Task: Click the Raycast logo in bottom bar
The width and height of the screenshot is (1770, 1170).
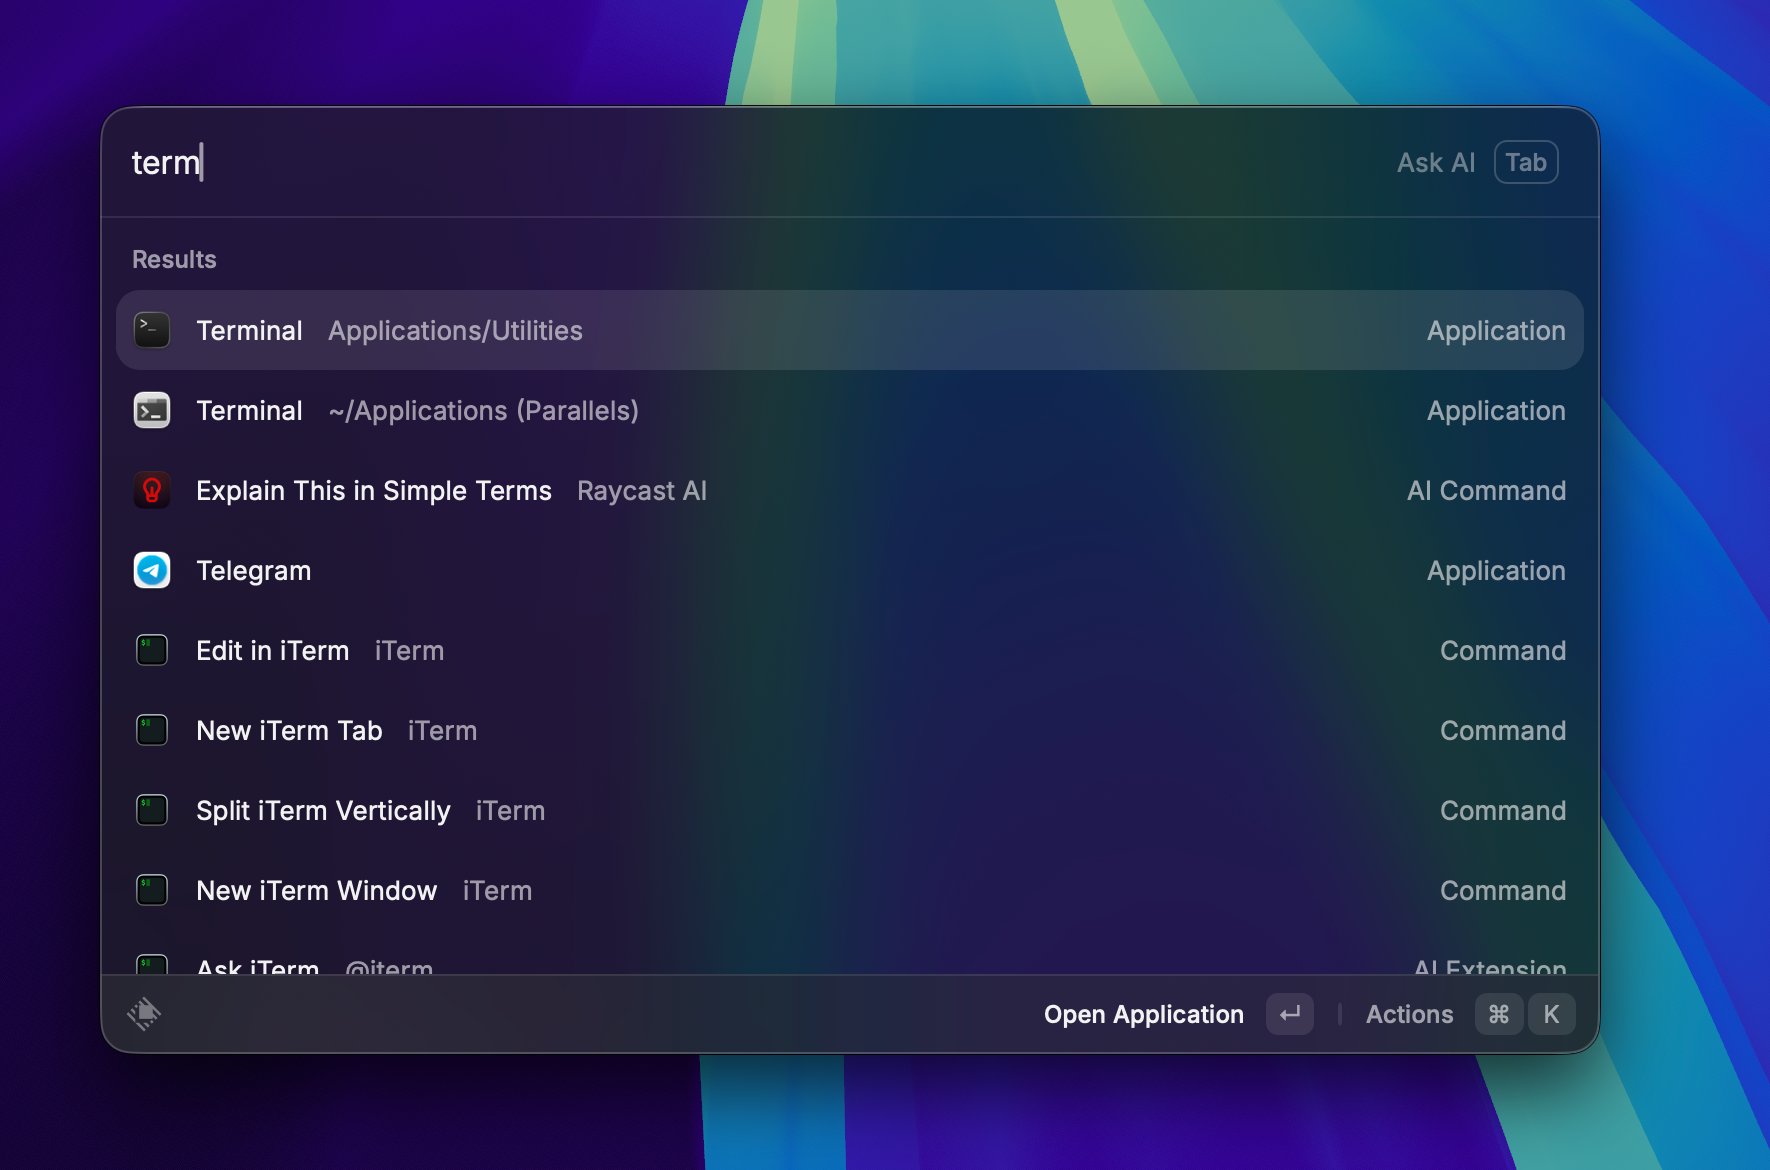Action: coord(144,1014)
